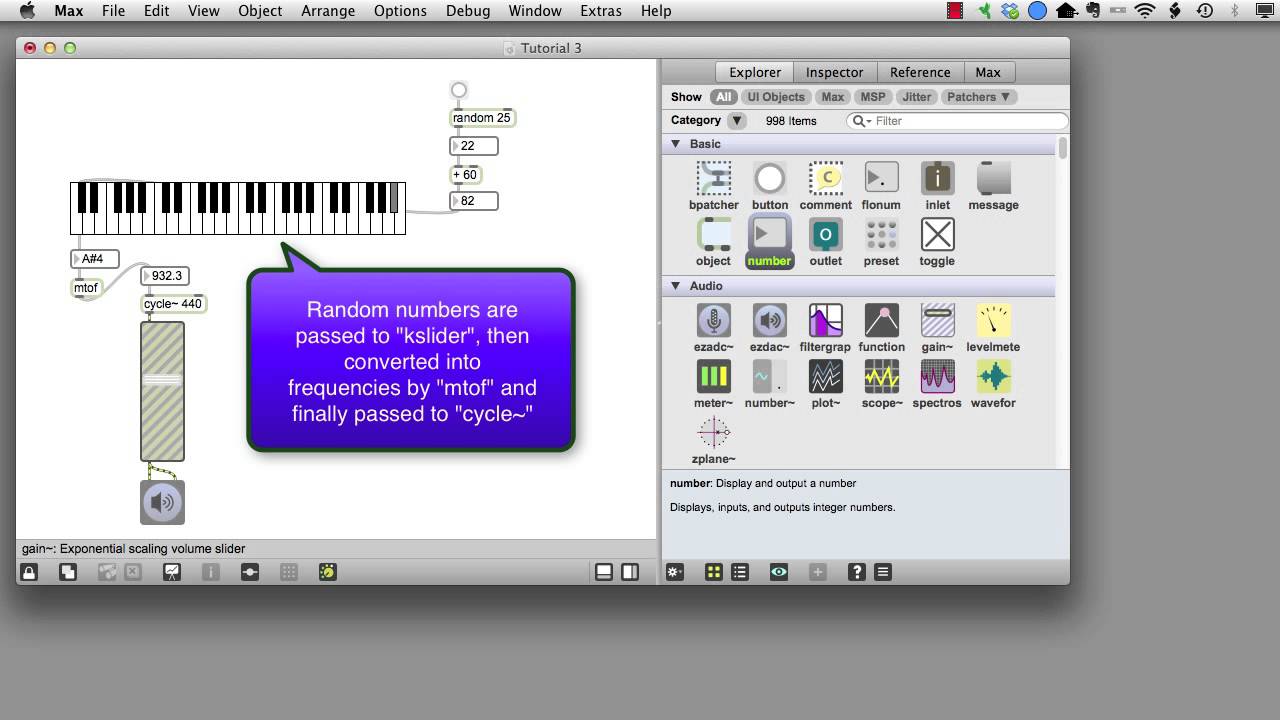
Task: Pick the inlet object icon
Action: click(937, 179)
